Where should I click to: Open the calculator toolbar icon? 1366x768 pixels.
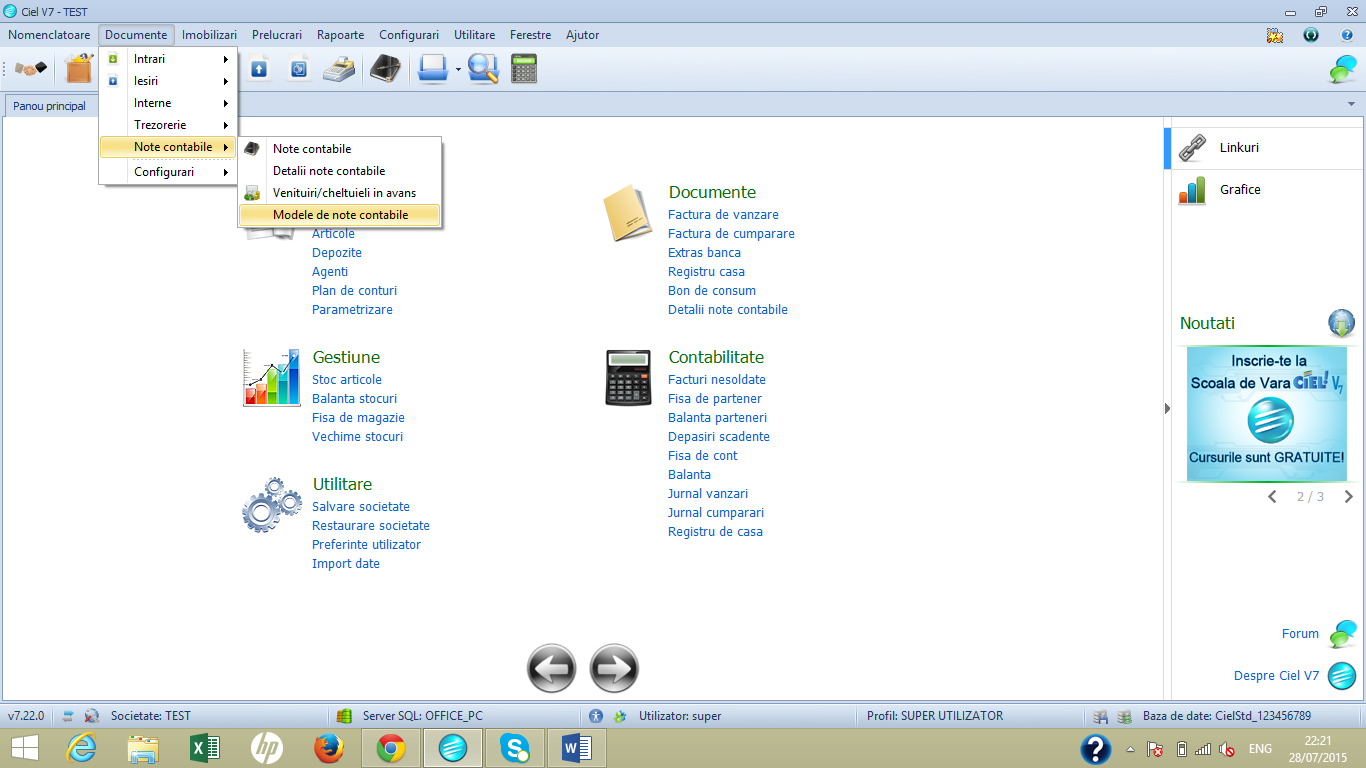(524, 68)
